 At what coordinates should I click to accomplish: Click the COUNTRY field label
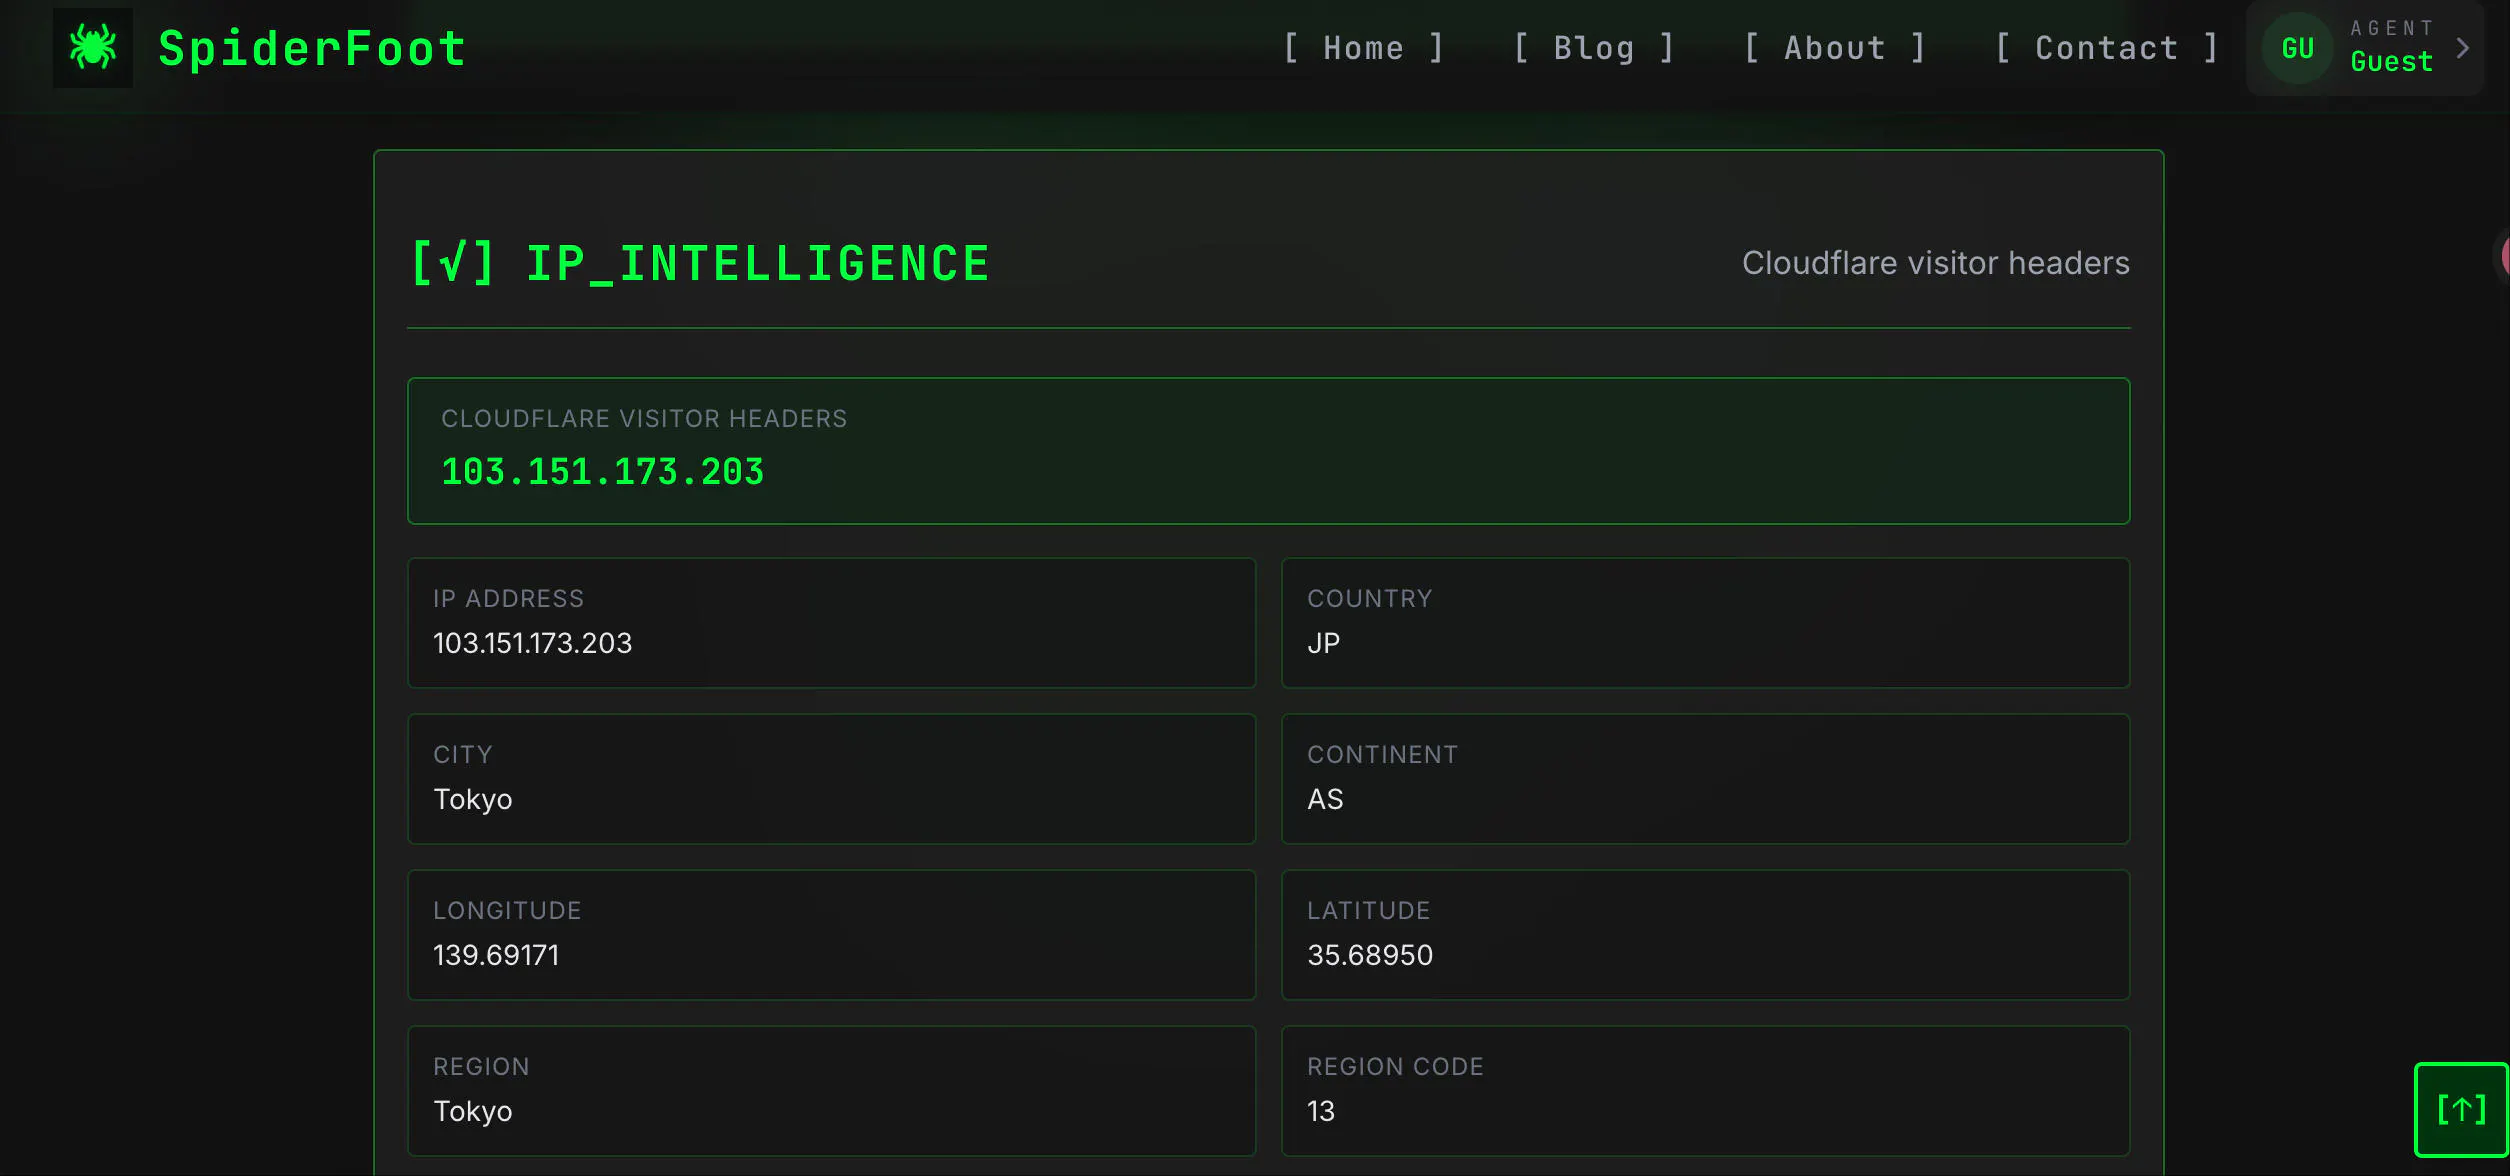[x=1369, y=599]
